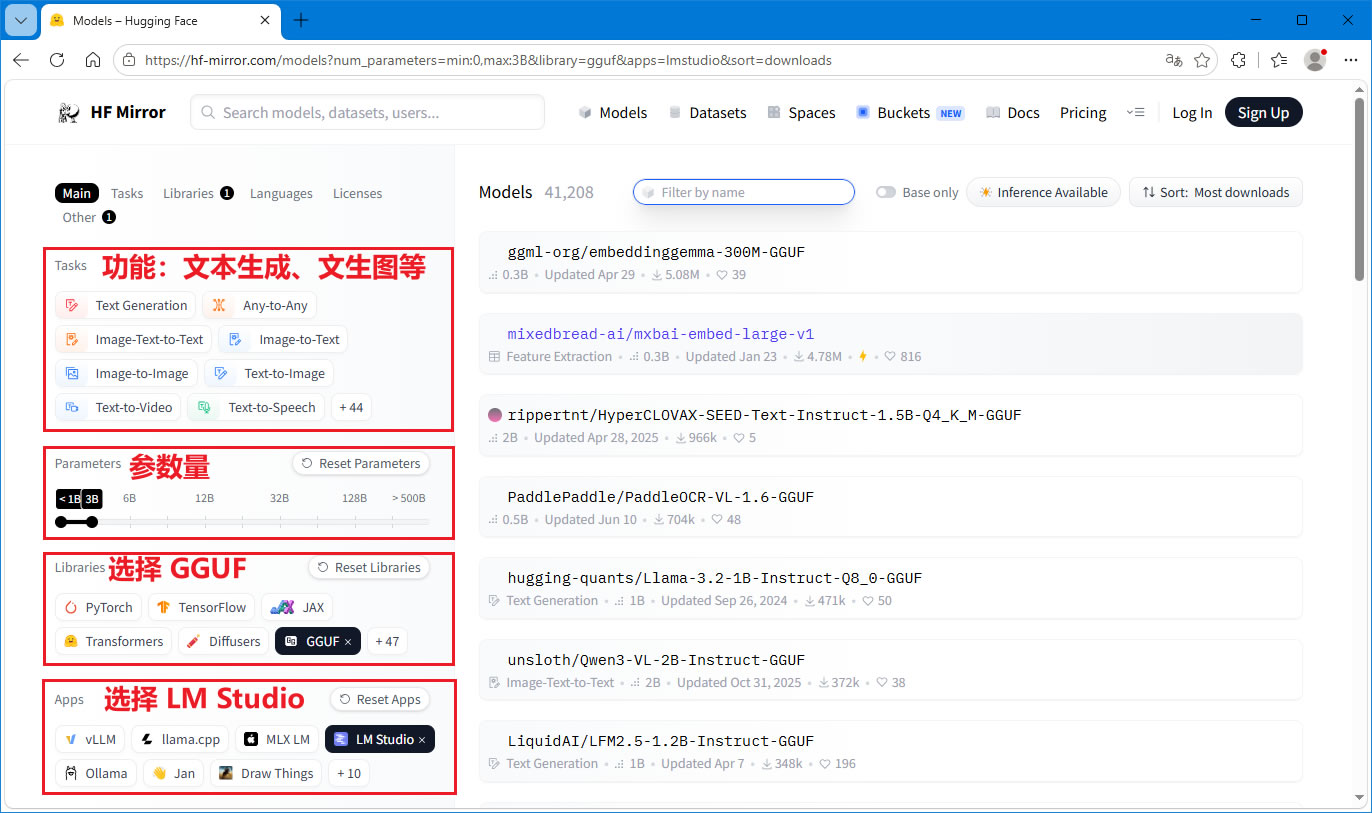Open Spaces in the top navigation
This screenshot has height=813, width=1372.
tap(801, 113)
